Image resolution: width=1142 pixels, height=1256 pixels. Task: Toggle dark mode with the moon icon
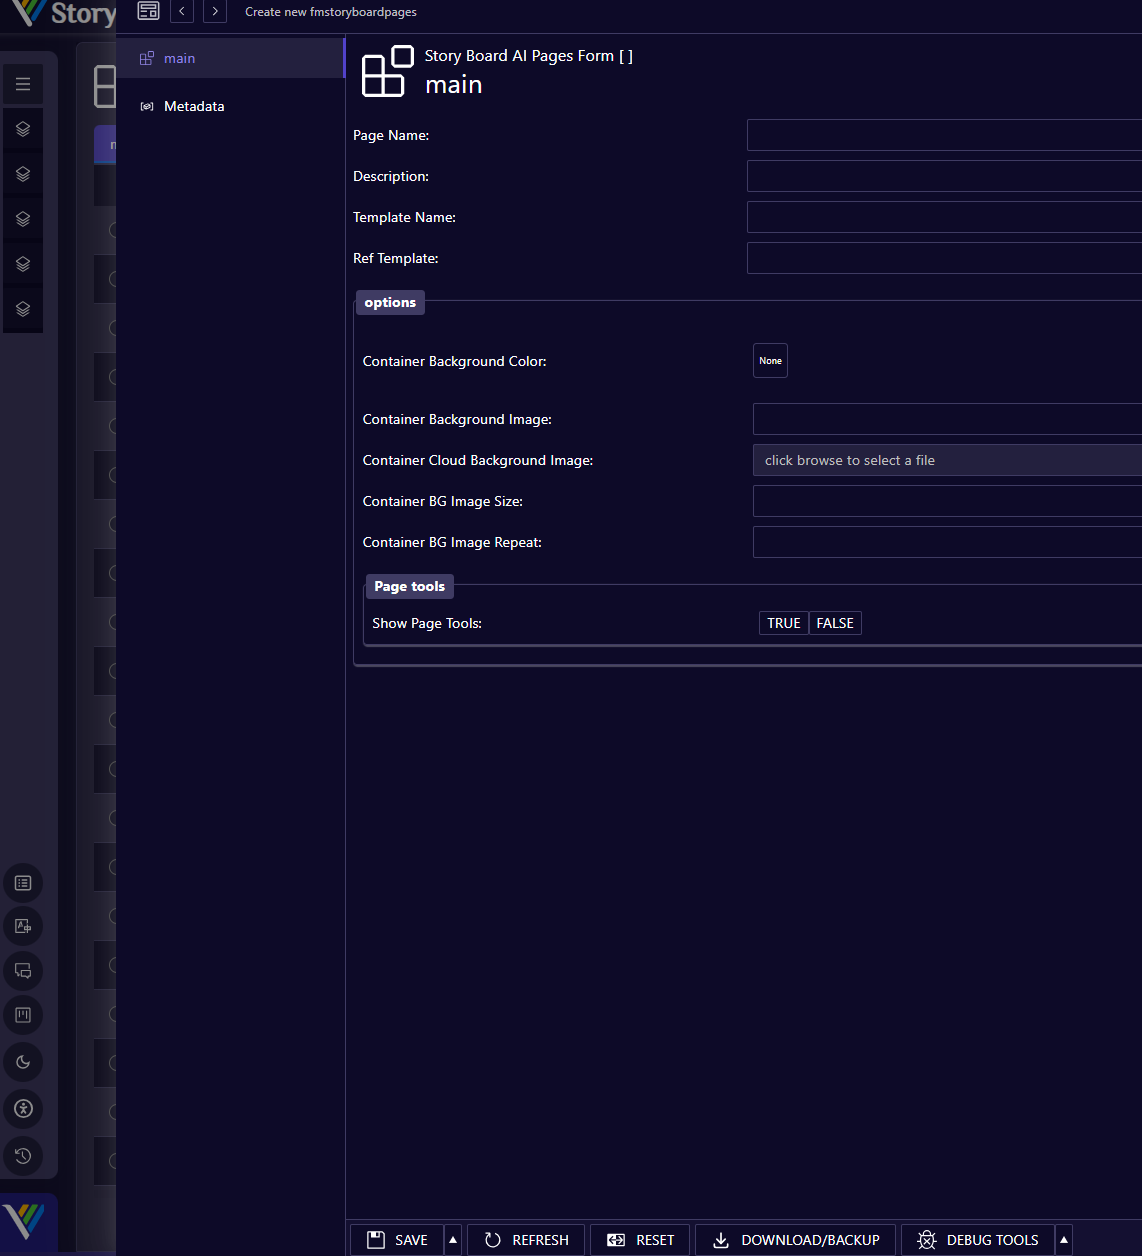click(23, 1062)
